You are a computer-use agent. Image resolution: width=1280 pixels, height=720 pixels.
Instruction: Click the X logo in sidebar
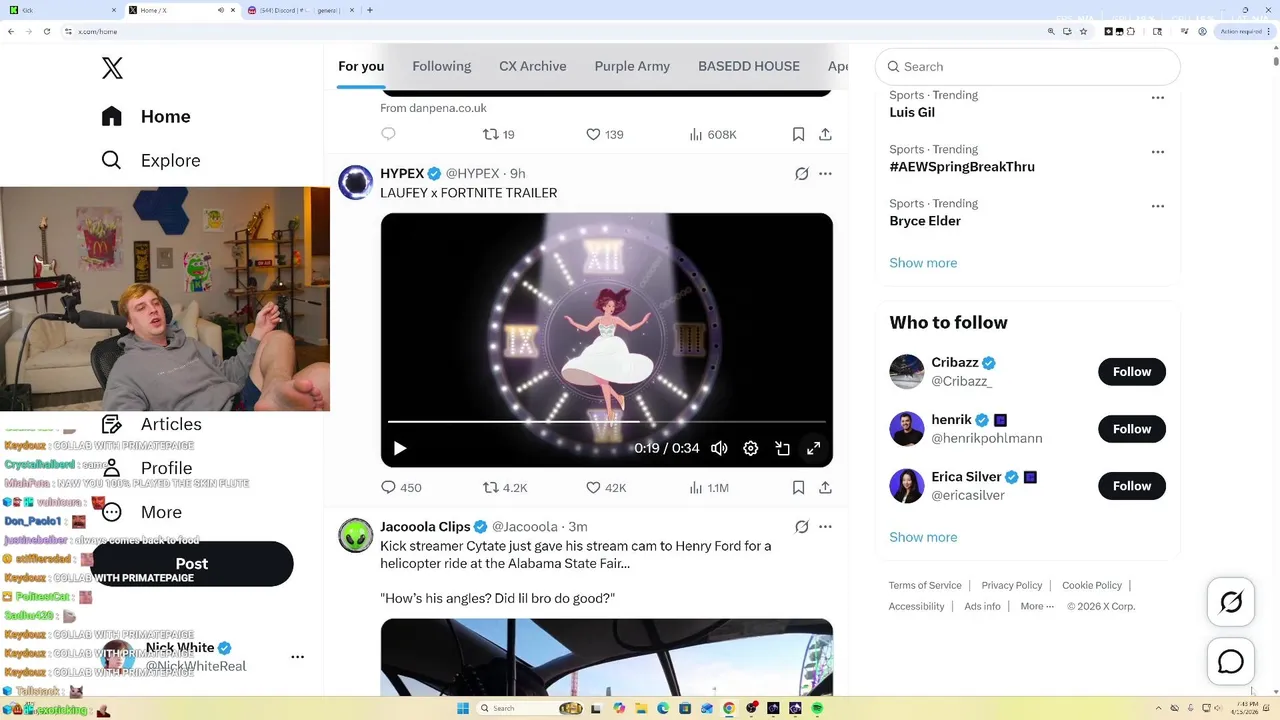coord(112,68)
